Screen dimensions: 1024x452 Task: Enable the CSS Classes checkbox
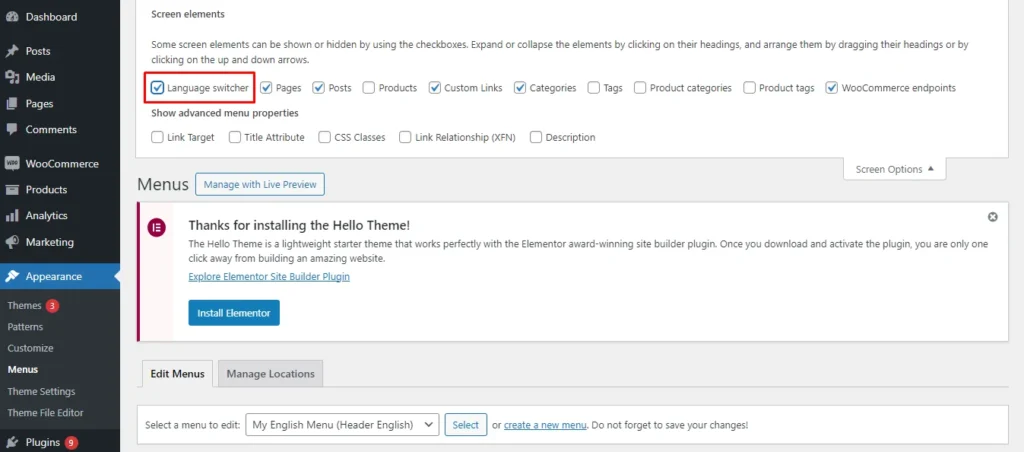click(x=325, y=138)
